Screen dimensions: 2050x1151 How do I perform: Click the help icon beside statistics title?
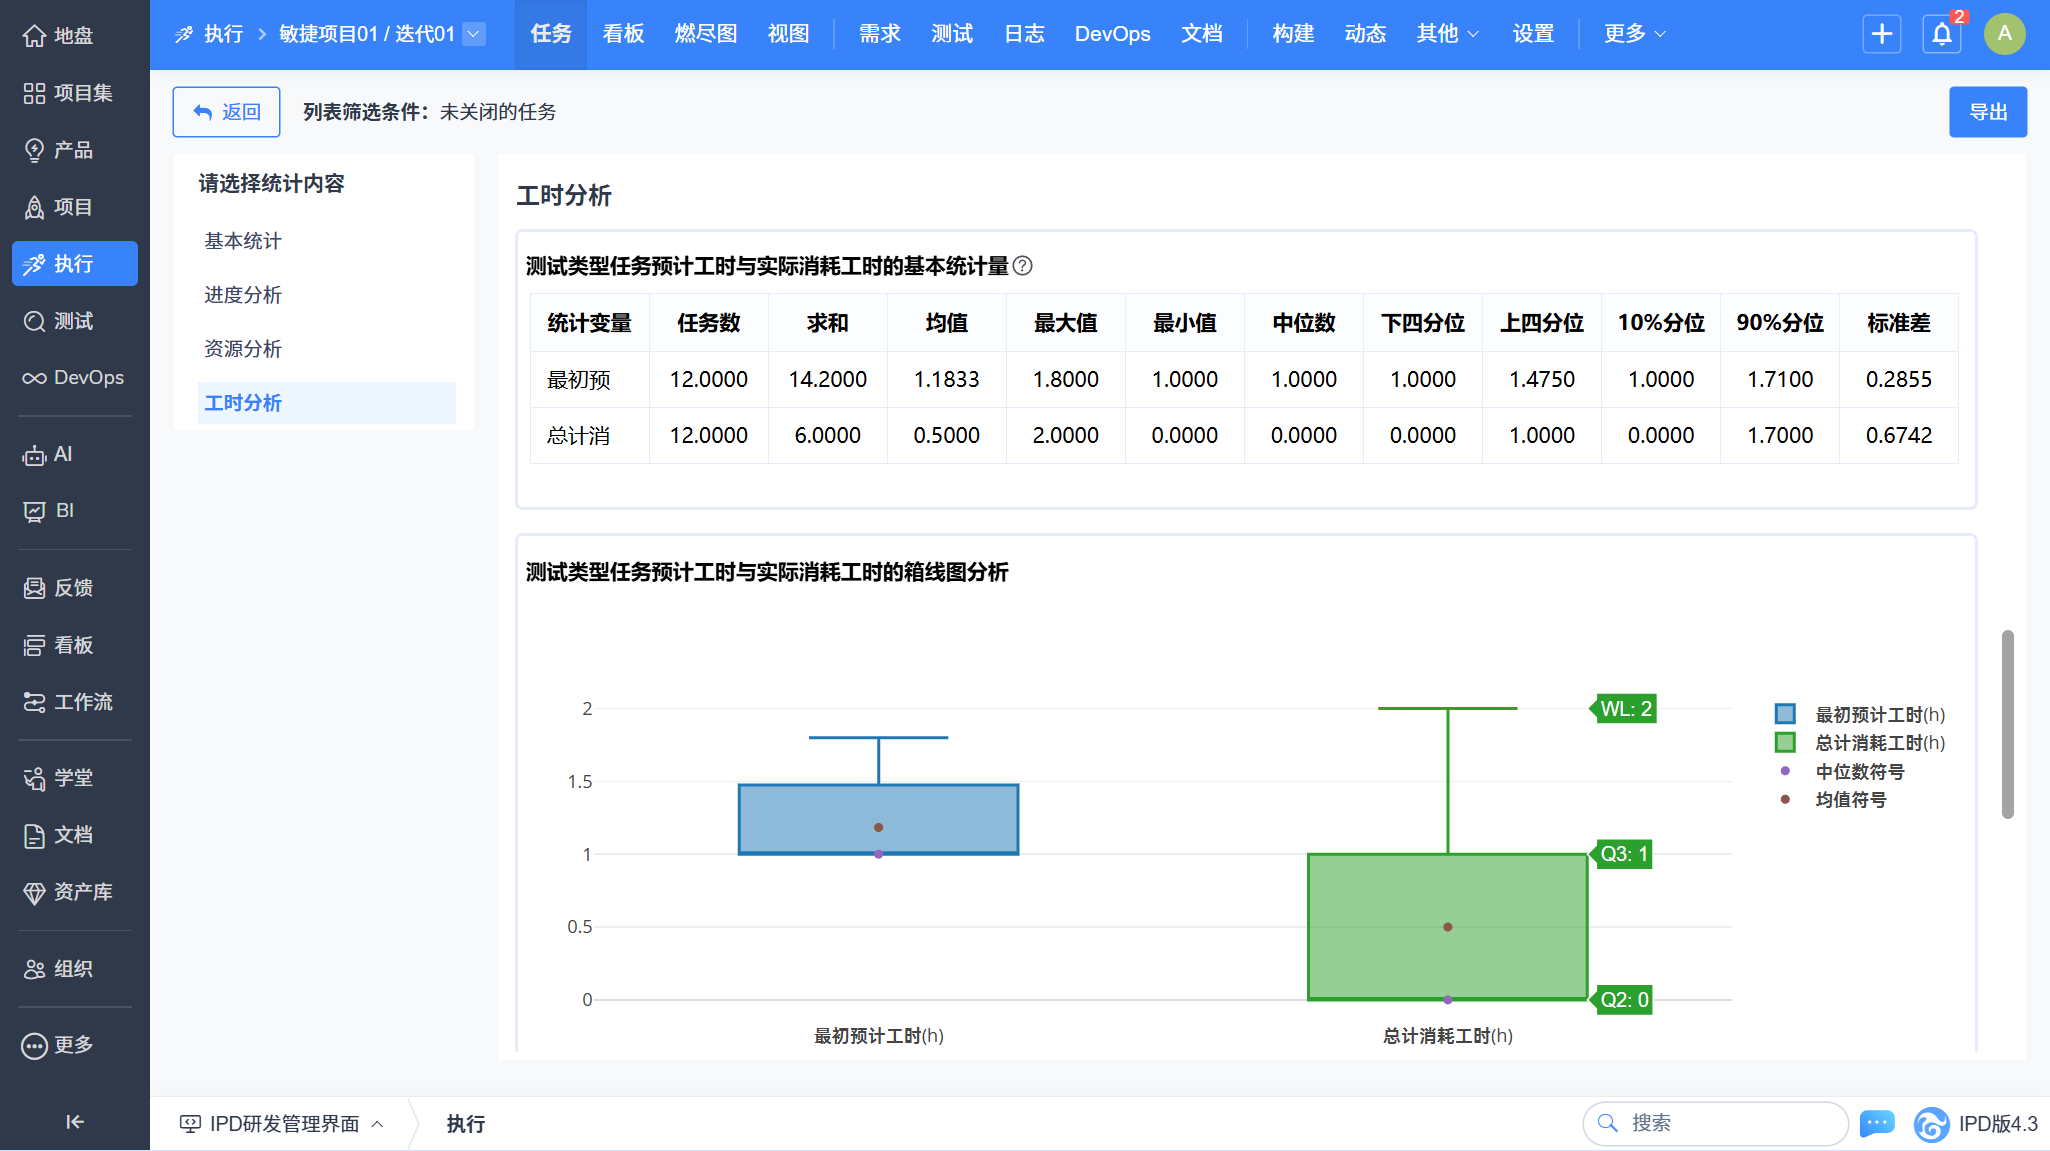(x=1022, y=266)
